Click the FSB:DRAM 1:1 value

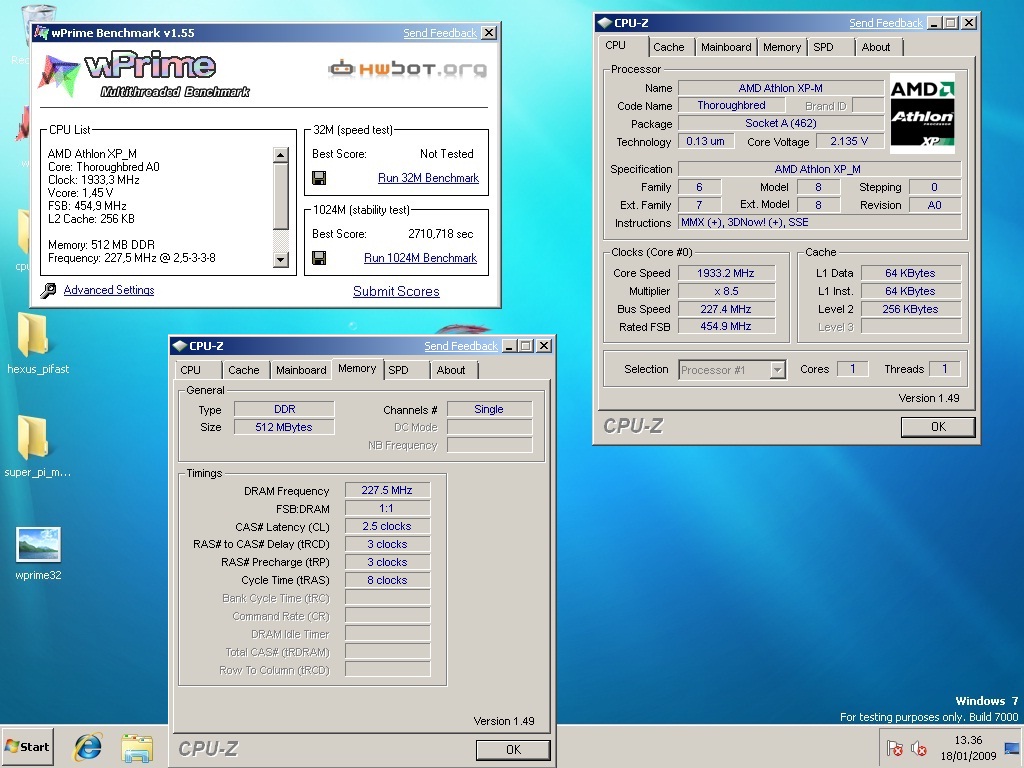pos(387,508)
